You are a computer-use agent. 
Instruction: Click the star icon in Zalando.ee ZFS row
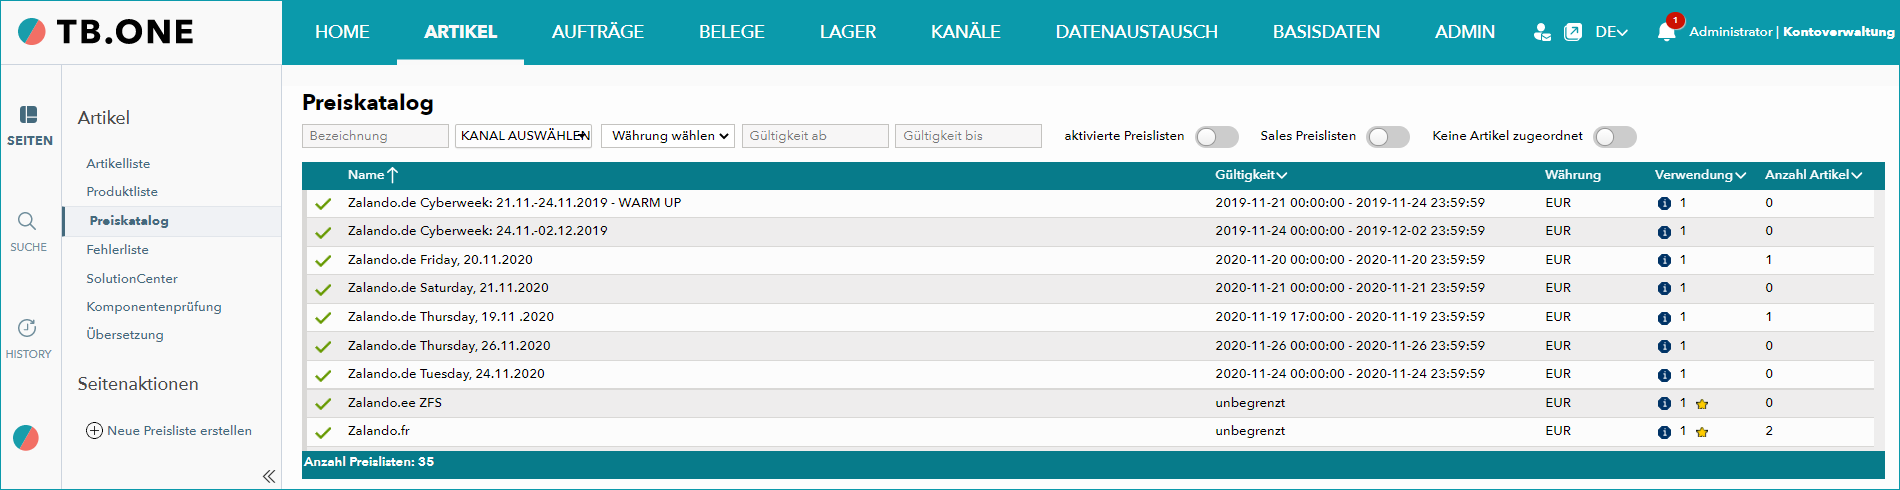[1702, 404]
